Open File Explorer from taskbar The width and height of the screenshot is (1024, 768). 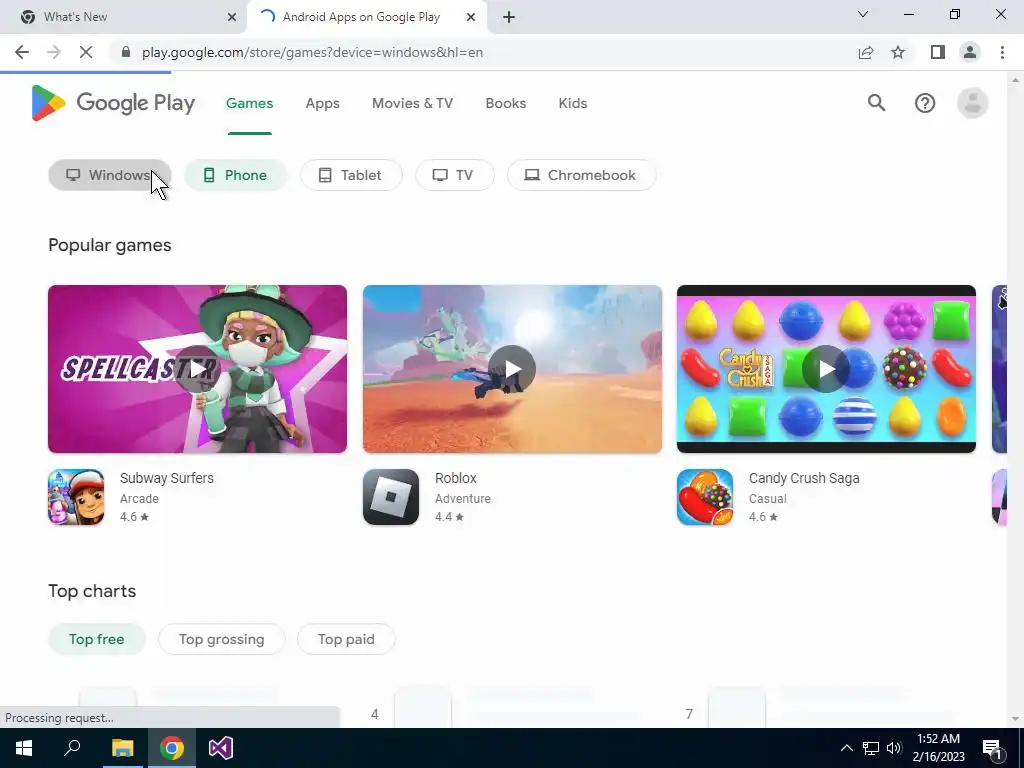(x=122, y=748)
